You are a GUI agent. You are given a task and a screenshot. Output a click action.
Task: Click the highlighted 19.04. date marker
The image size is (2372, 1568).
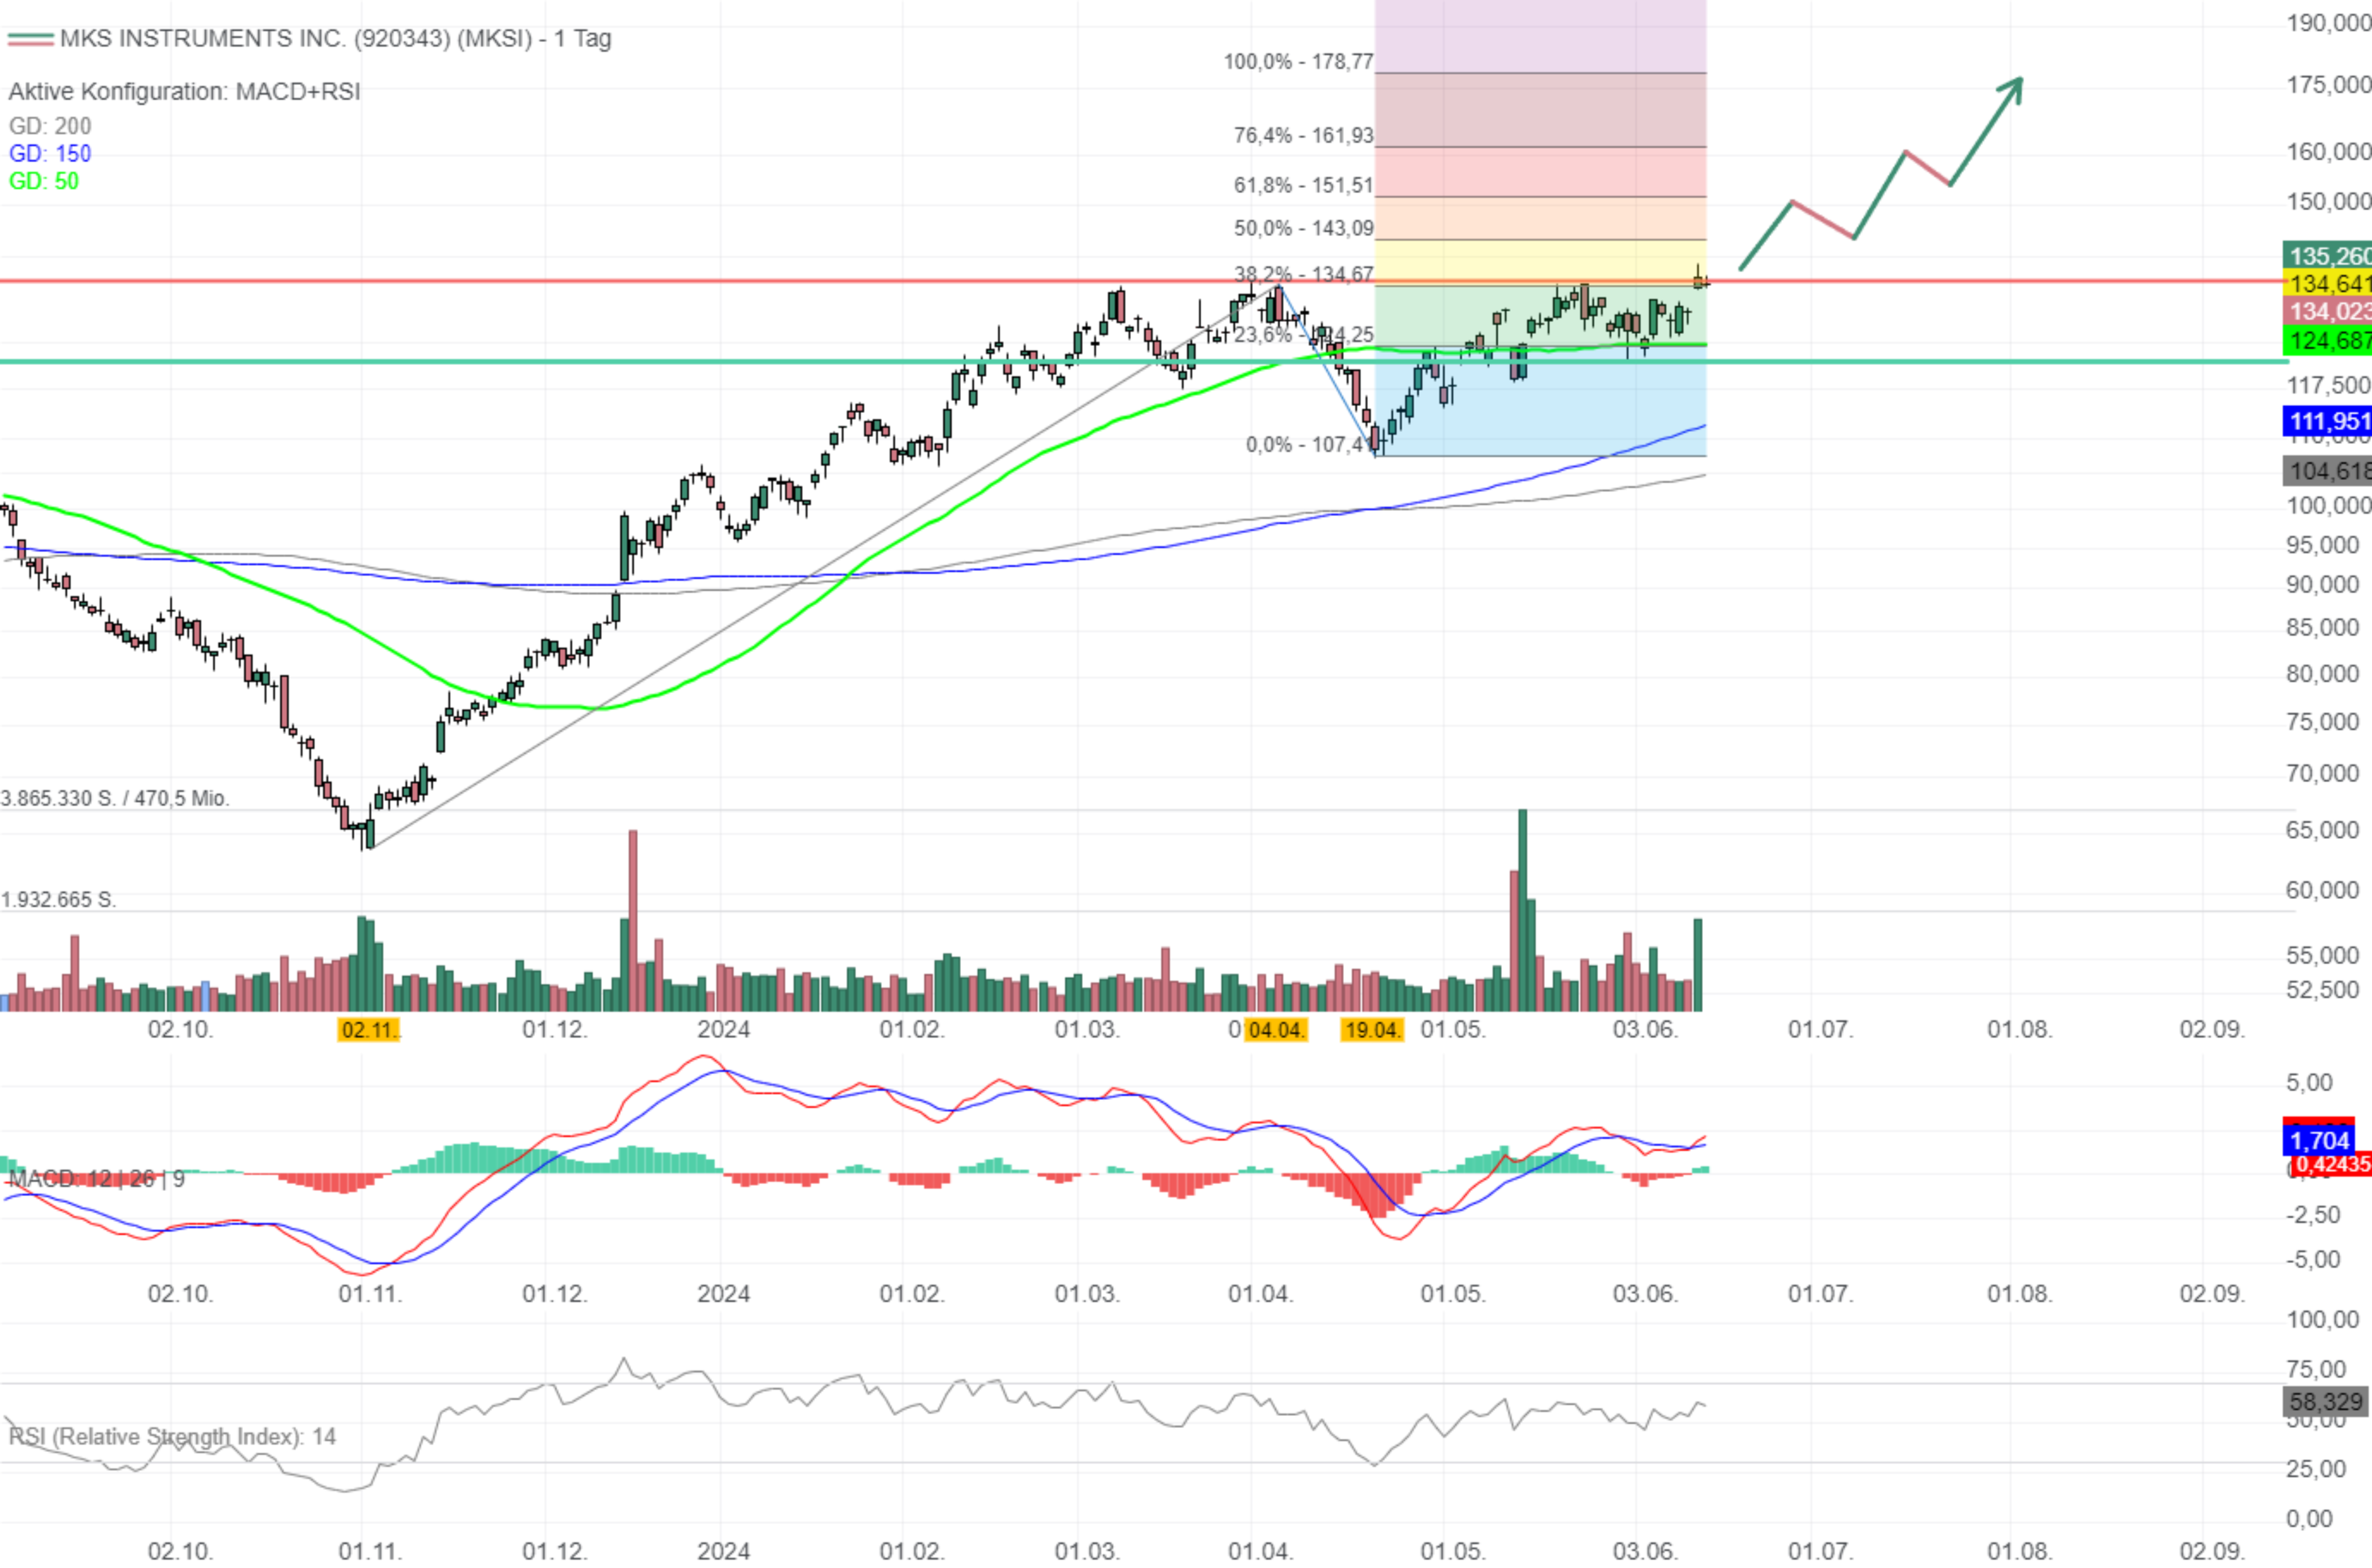pyautogui.click(x=1372, y=1030)
